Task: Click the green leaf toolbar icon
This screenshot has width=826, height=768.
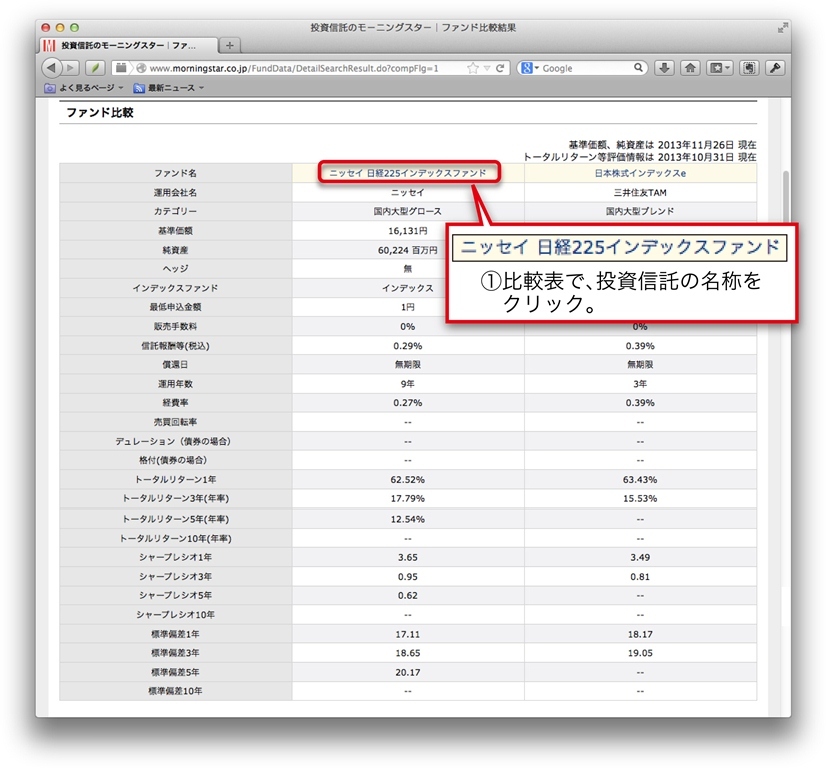Action: (x=95, y=68)
